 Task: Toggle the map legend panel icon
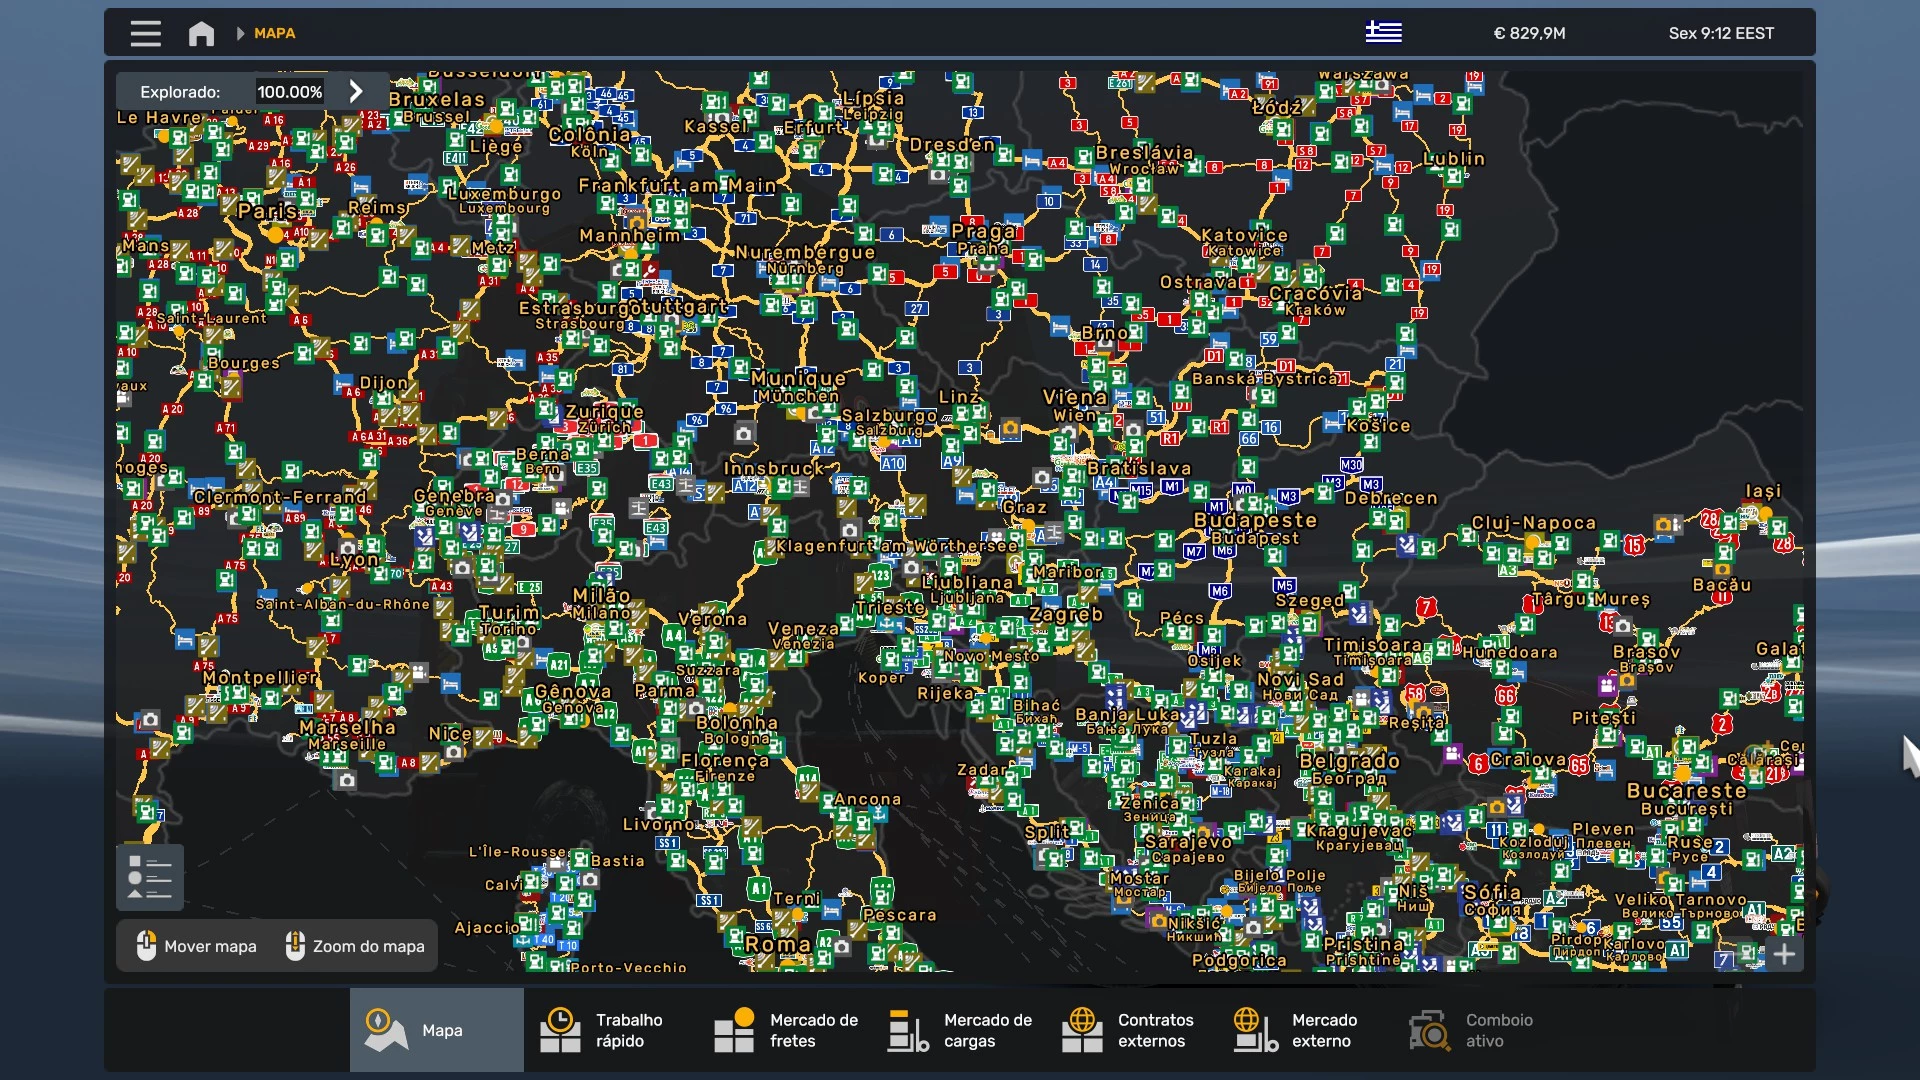pos(150,877)
